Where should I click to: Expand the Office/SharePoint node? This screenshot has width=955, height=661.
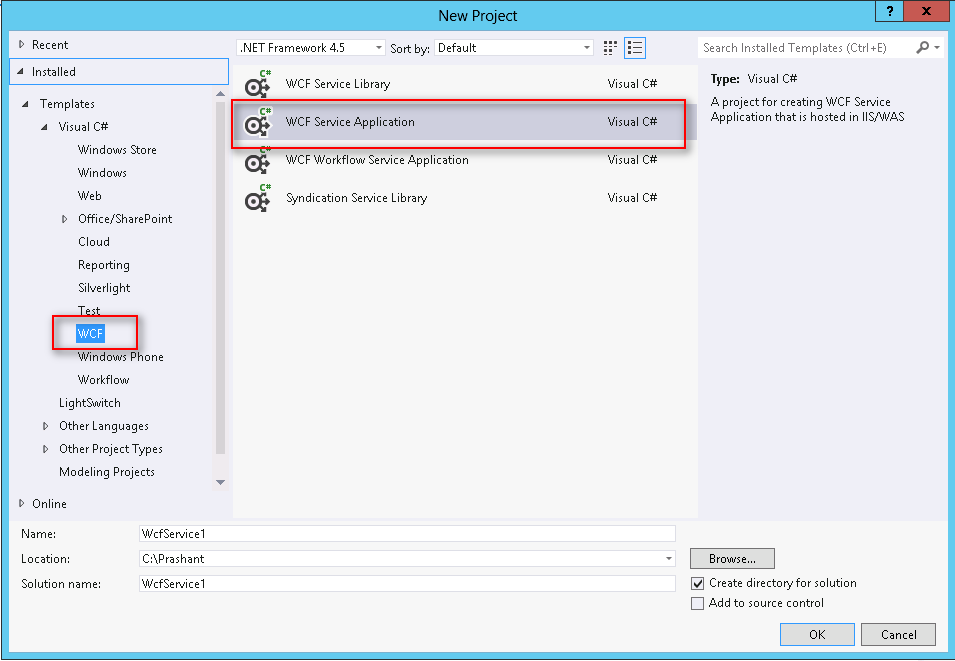(64, 219)
